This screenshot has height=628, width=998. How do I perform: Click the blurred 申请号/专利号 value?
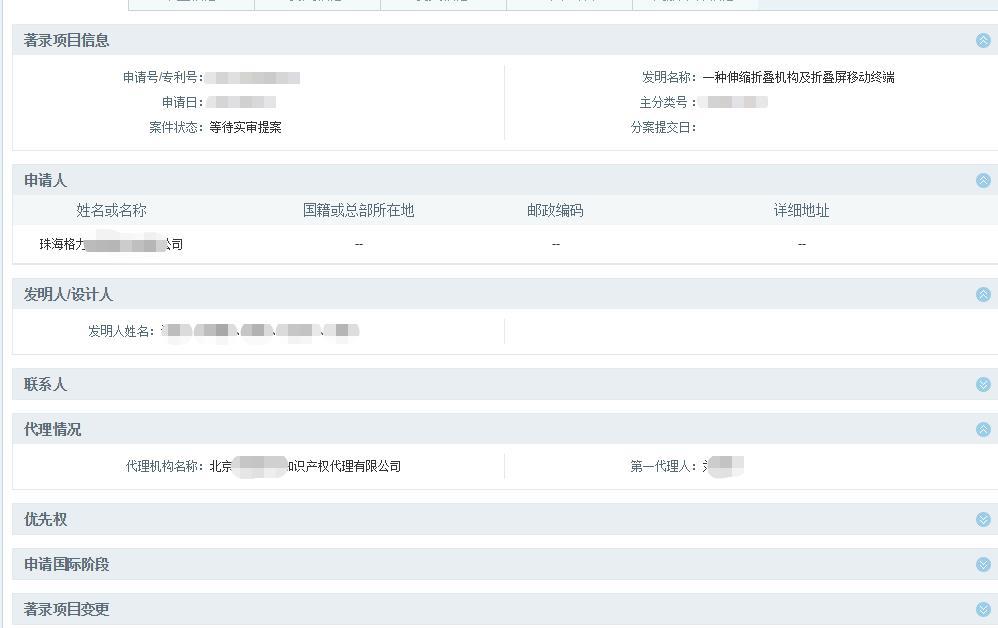tap(252, 77)
